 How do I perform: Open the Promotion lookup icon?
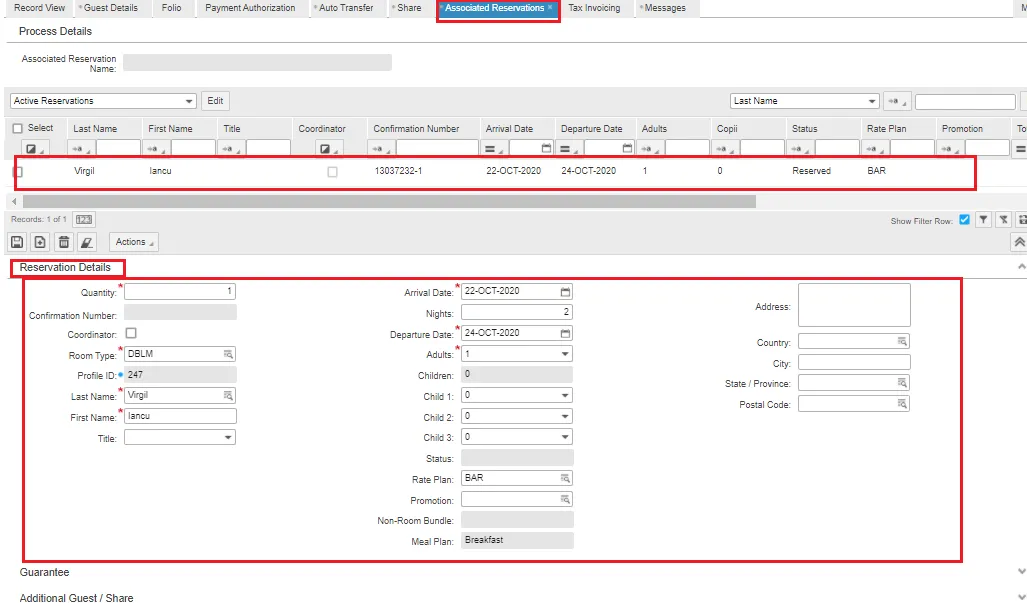point(565,500)
